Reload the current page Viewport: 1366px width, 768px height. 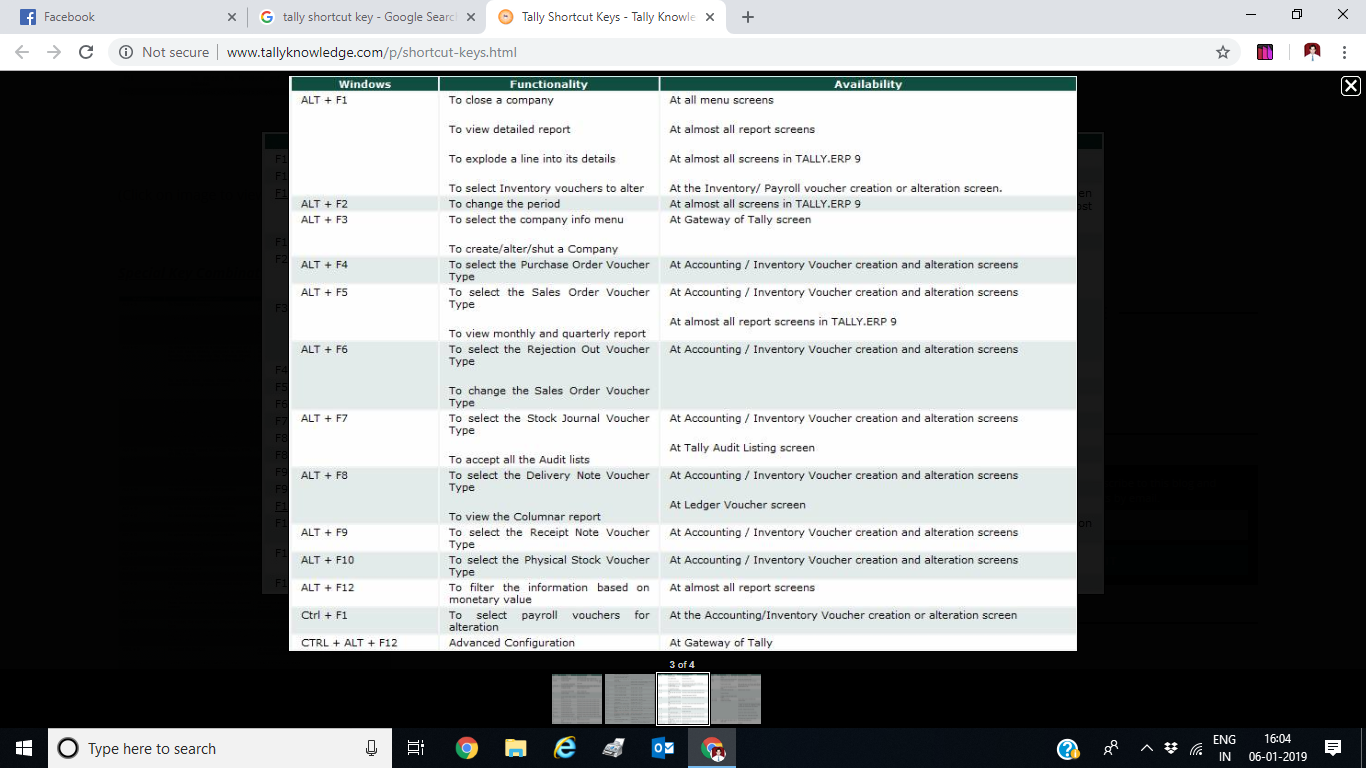point(86,52)
